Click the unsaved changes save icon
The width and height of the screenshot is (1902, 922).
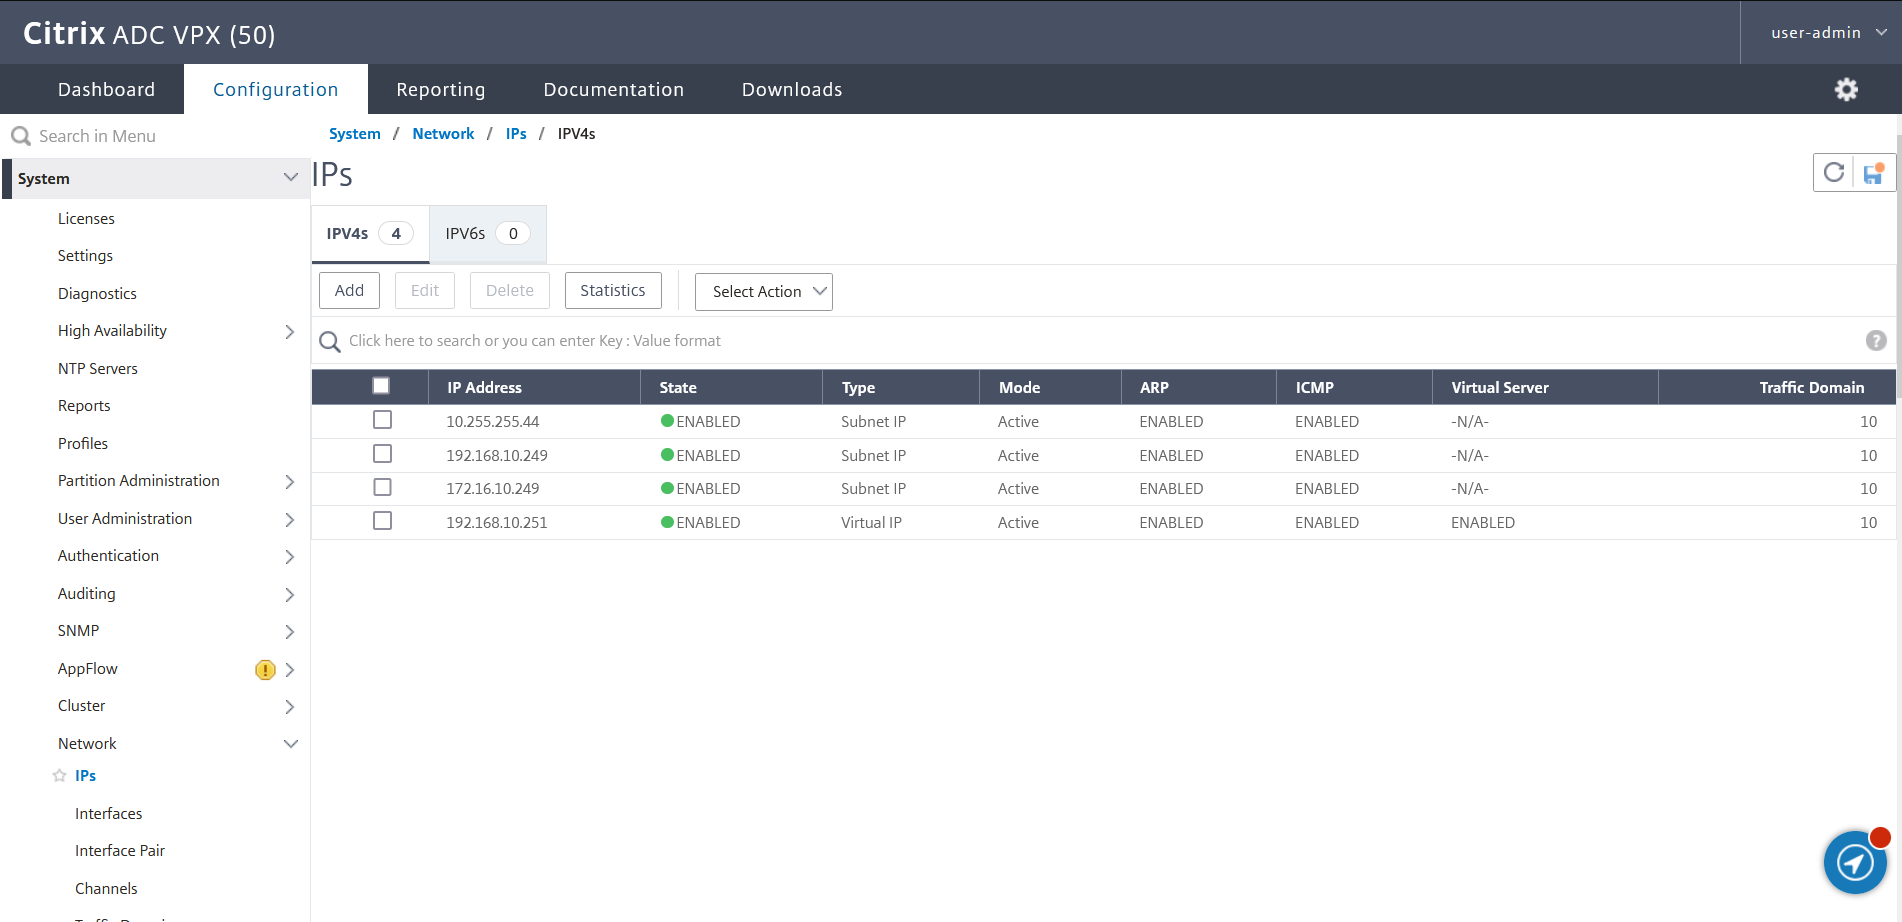[x=1872, y=173]
